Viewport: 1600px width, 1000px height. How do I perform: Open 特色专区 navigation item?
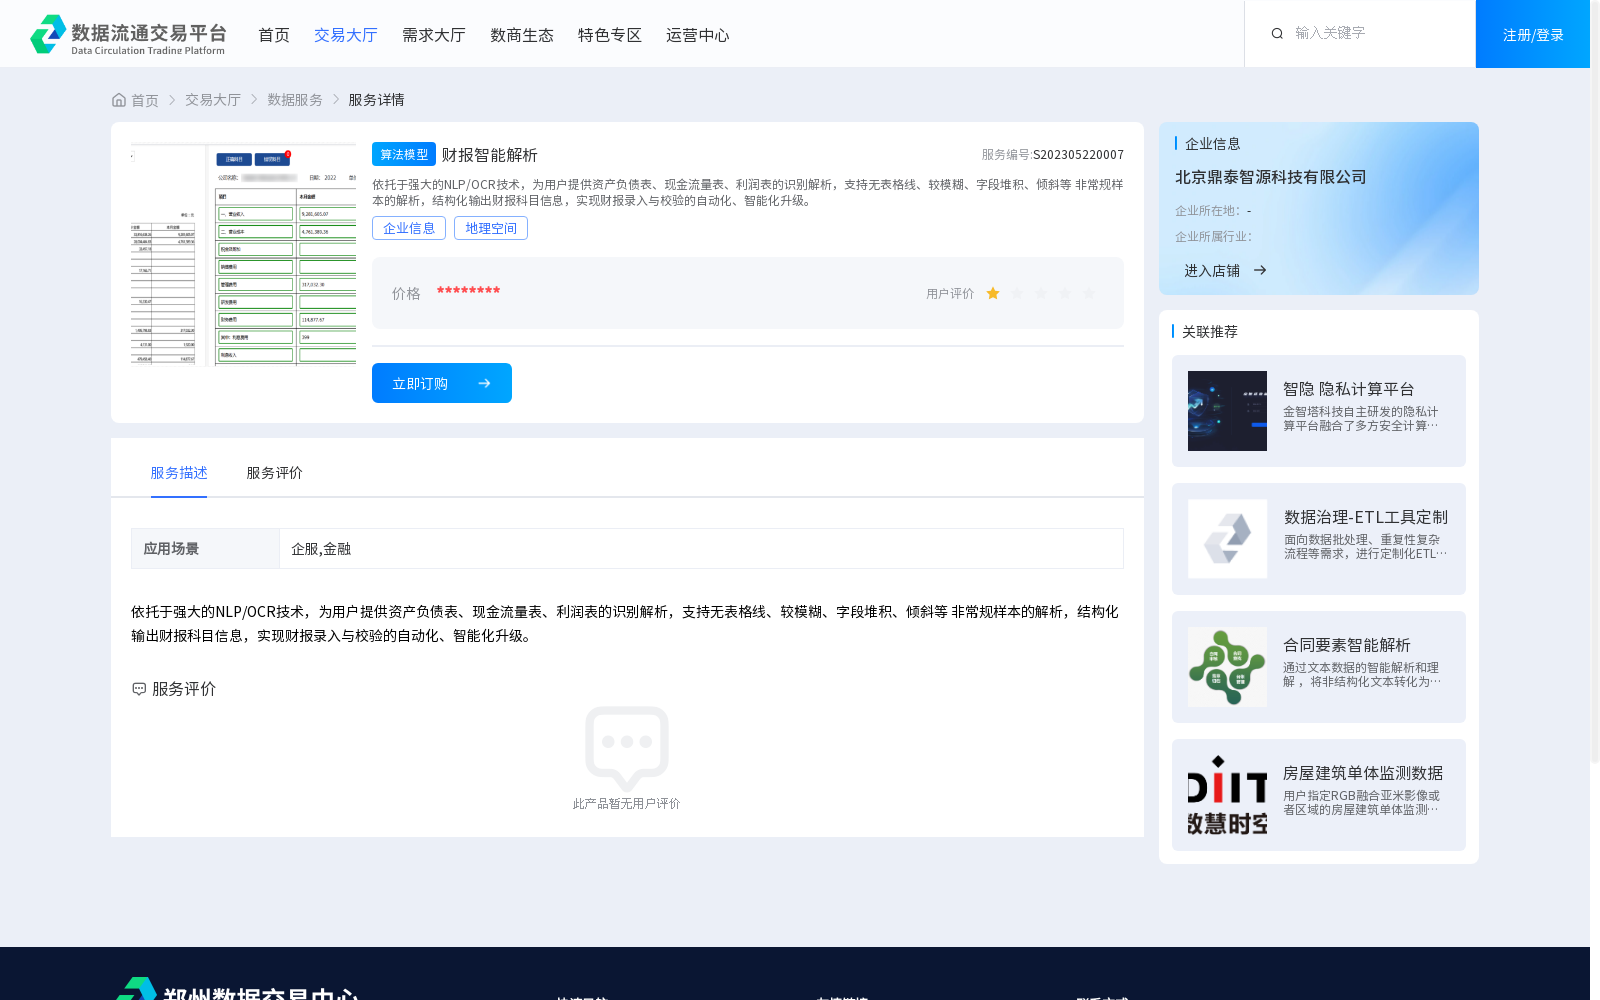click(610, 35)
